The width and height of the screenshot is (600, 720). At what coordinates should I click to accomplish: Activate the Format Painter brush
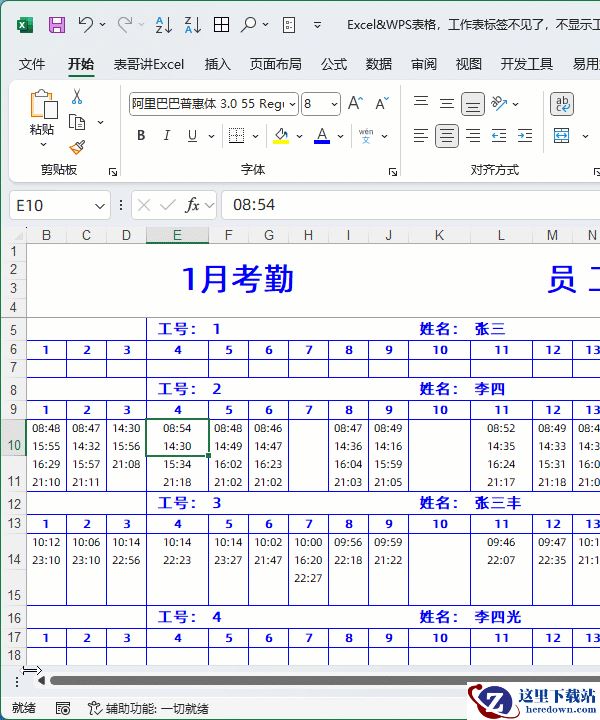tap(77, 147)
